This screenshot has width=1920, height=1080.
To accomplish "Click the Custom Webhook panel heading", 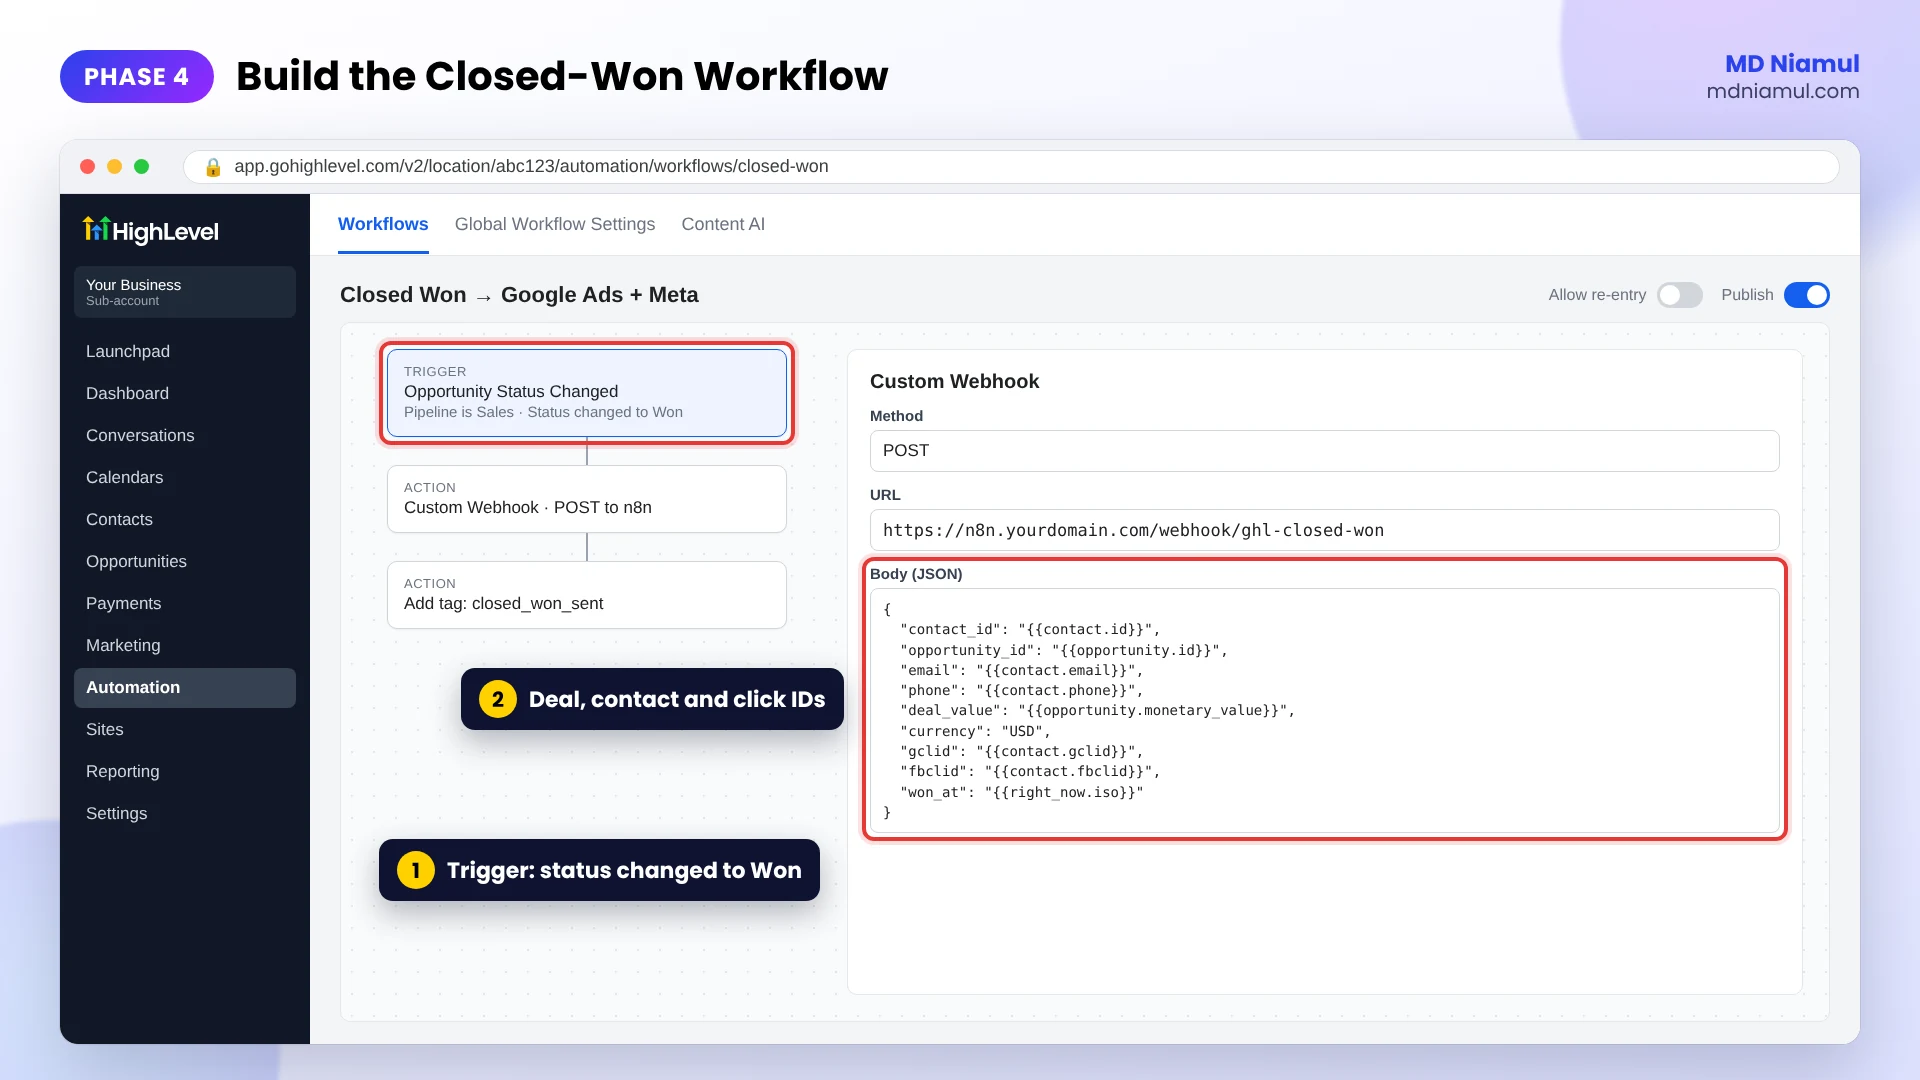I will (x=954, y=381).
